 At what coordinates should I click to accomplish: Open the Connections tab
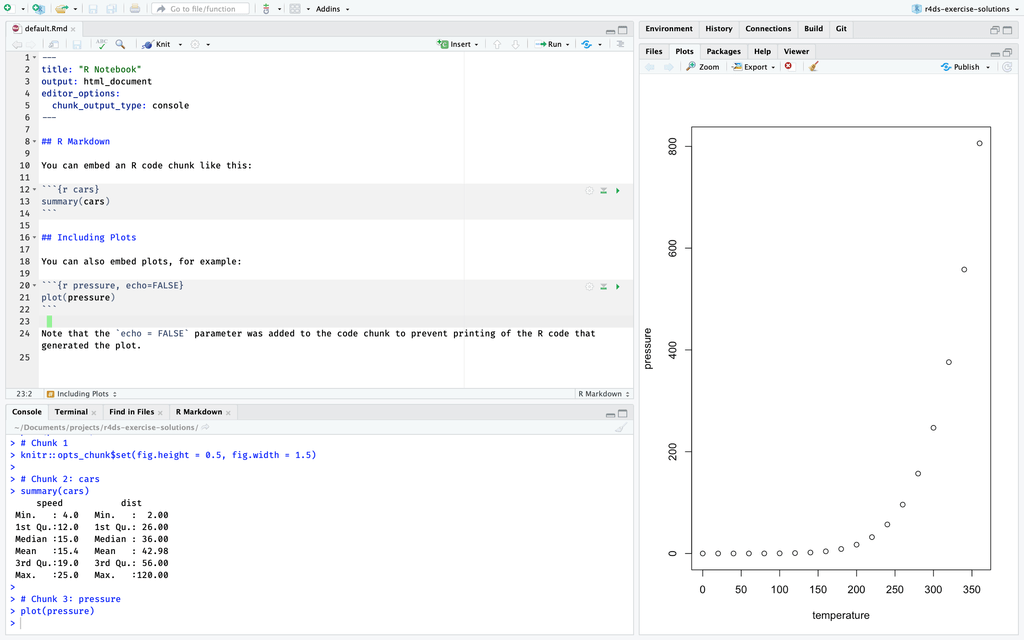[768, 29]
